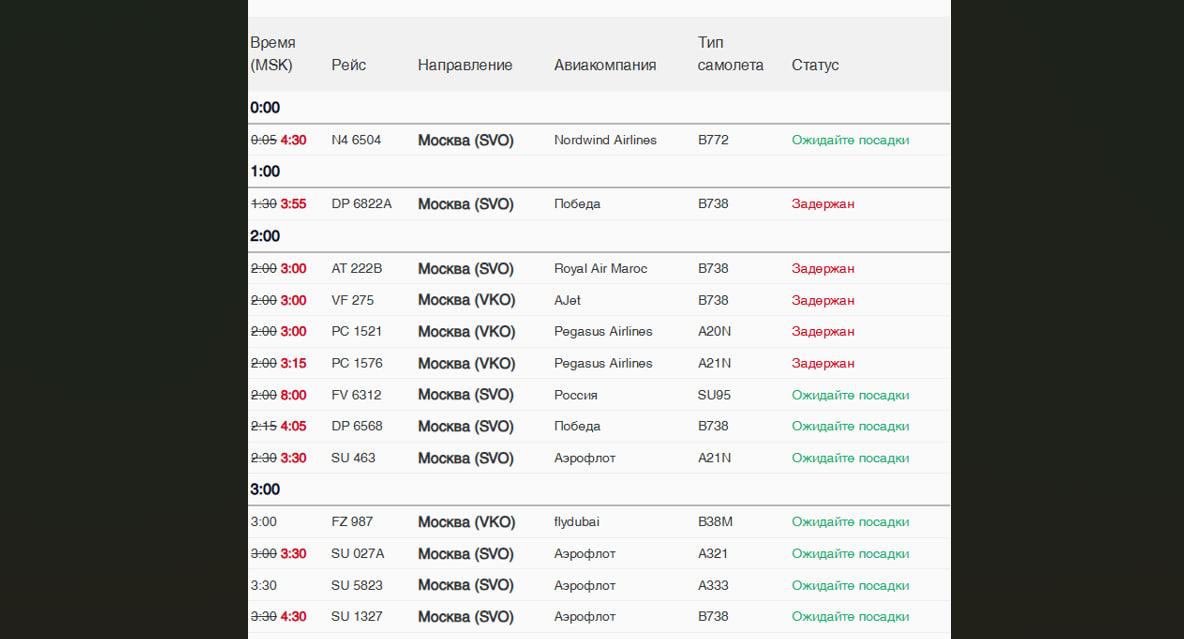This screenshot has width=1184, height=639.
Task: Click aircraft type B38M
Action: pyautogui.click(x=715, y=522)
